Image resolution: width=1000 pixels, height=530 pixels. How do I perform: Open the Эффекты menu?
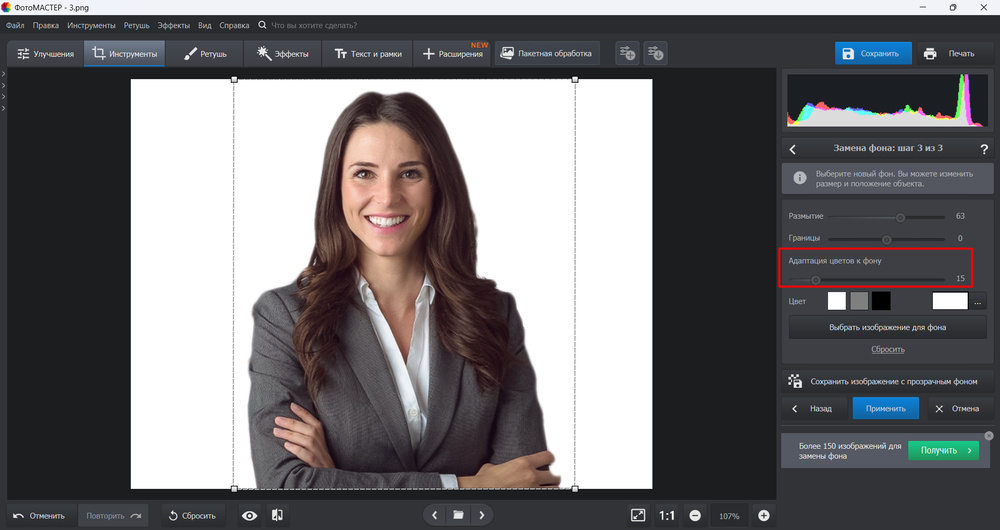coord(174,24)
